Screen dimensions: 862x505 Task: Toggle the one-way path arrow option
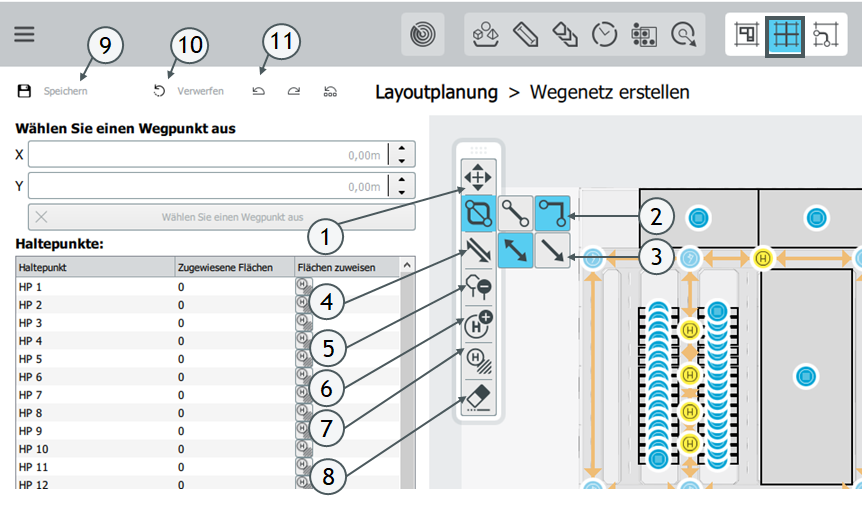pyautogui.click(x=553, y=251)
